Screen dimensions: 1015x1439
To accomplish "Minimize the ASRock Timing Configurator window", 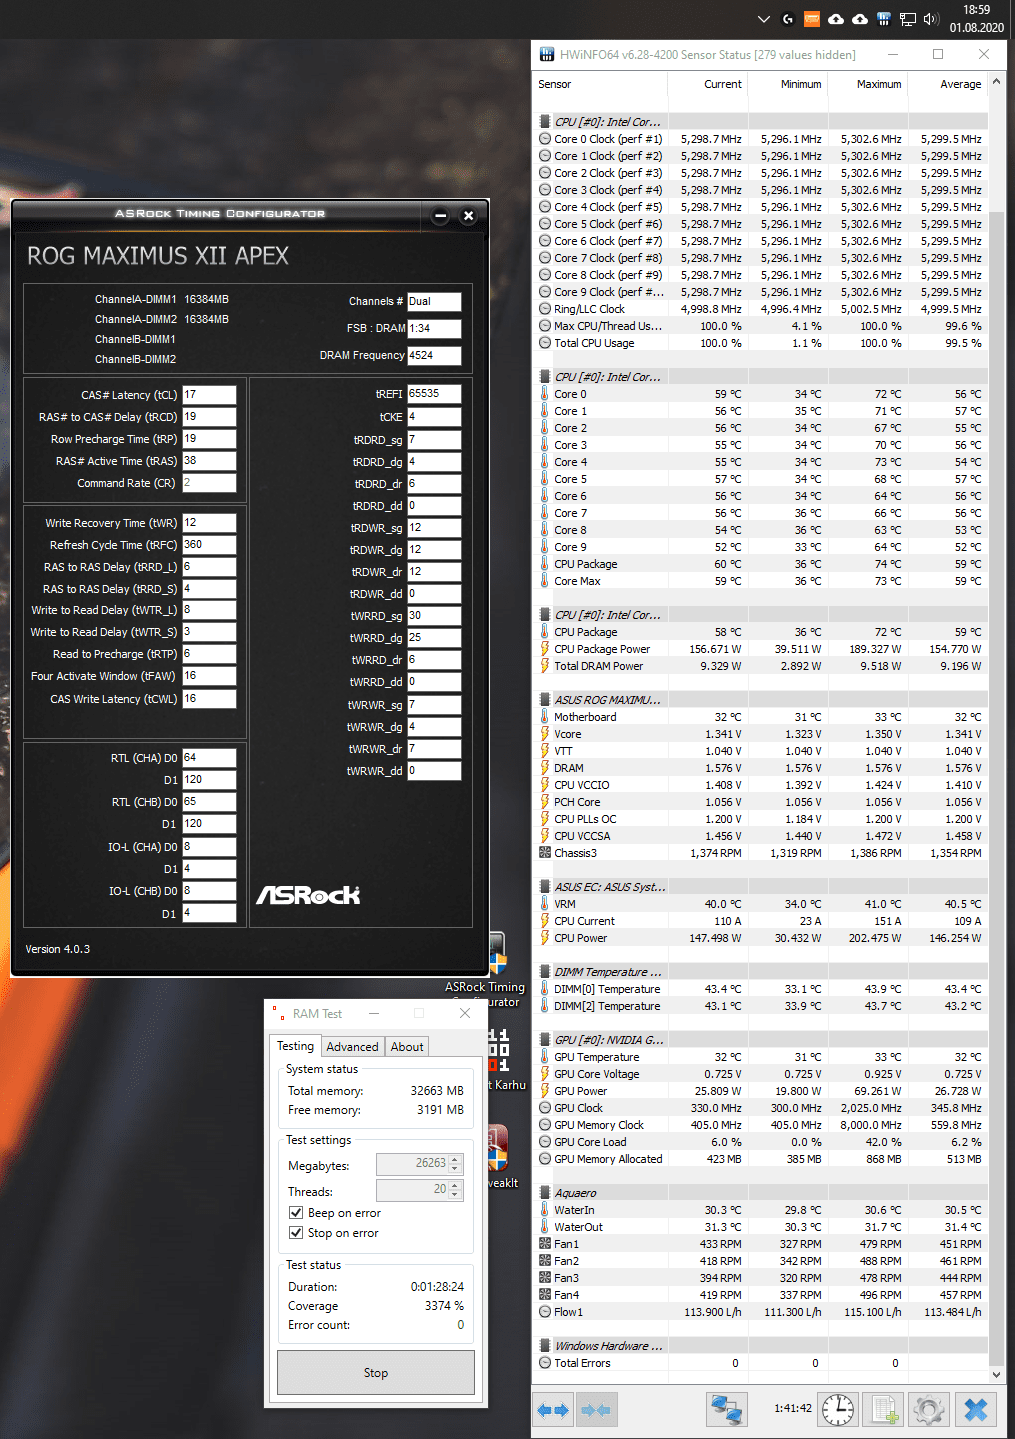I will tap(440, 216).
